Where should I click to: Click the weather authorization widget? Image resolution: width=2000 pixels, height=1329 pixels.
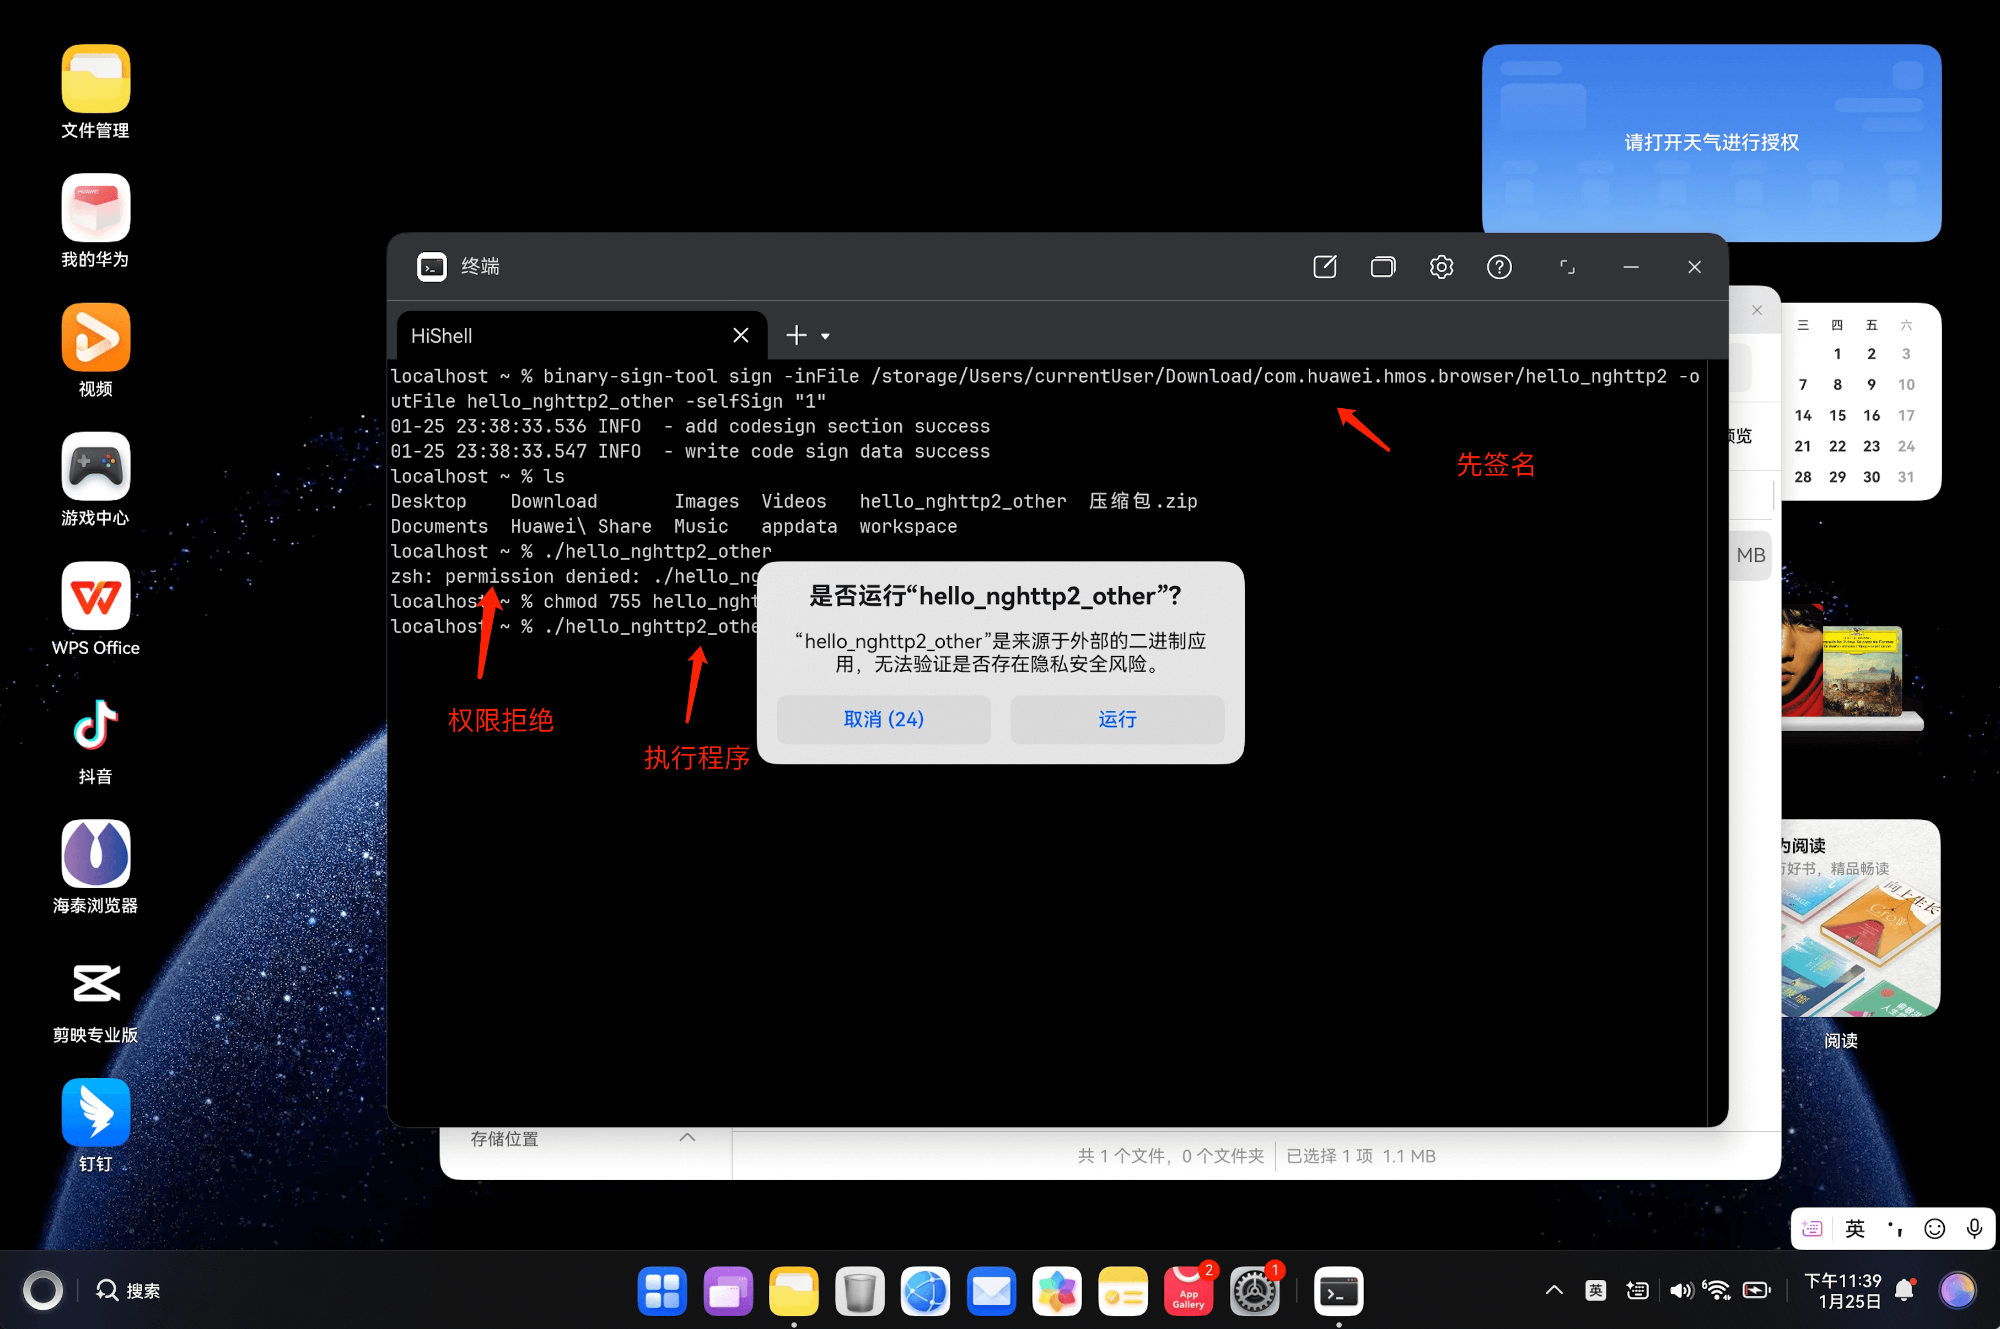tap(1711, 142)
